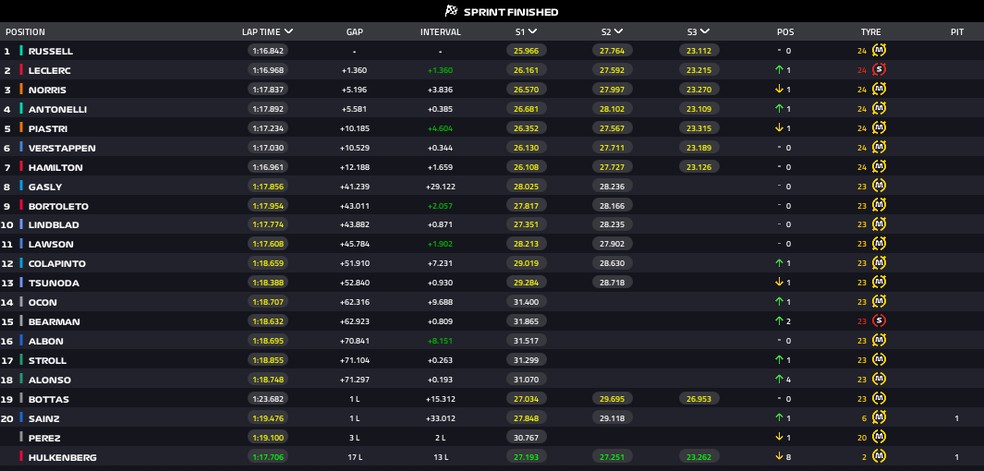984x471 pixels.
Task: Open the S1 sector column dropdown arrow
Action: (x=532, y=31)
